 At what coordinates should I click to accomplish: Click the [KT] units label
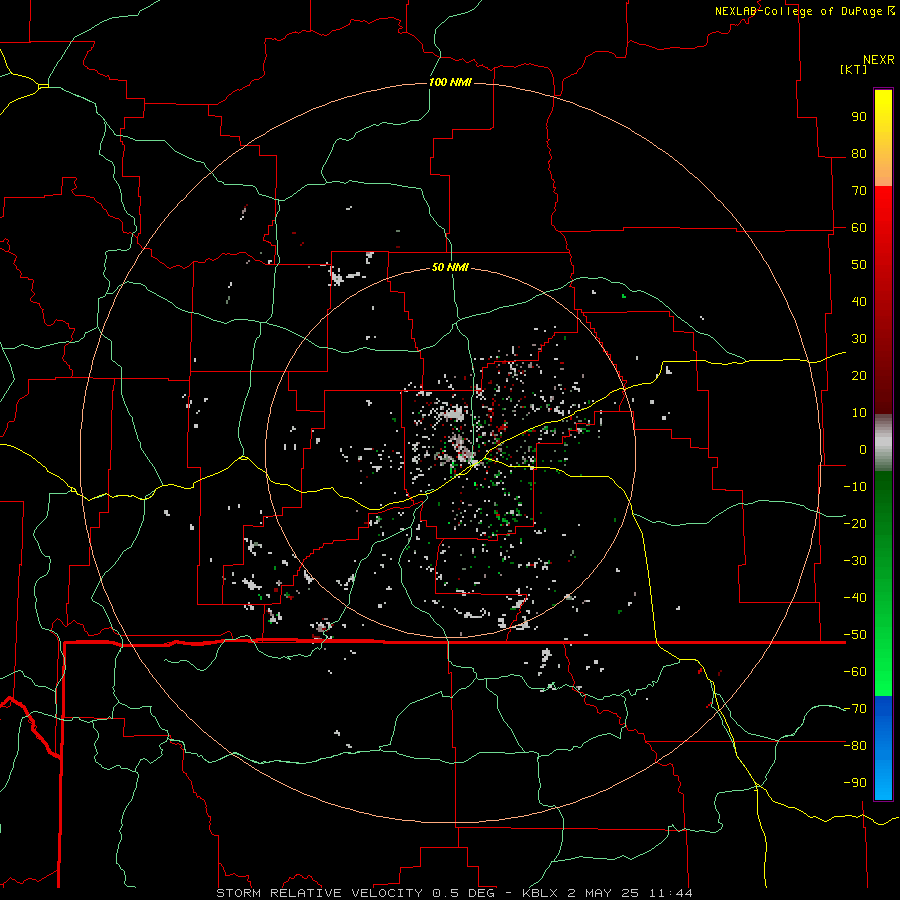854,69
